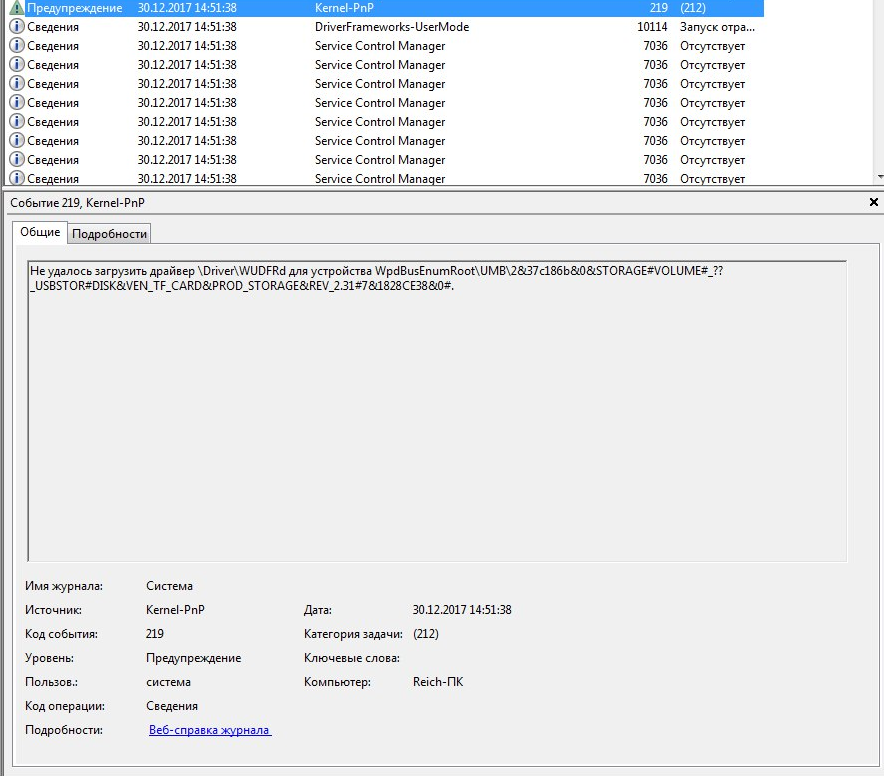Close the Событие 219 details pane

874,202
